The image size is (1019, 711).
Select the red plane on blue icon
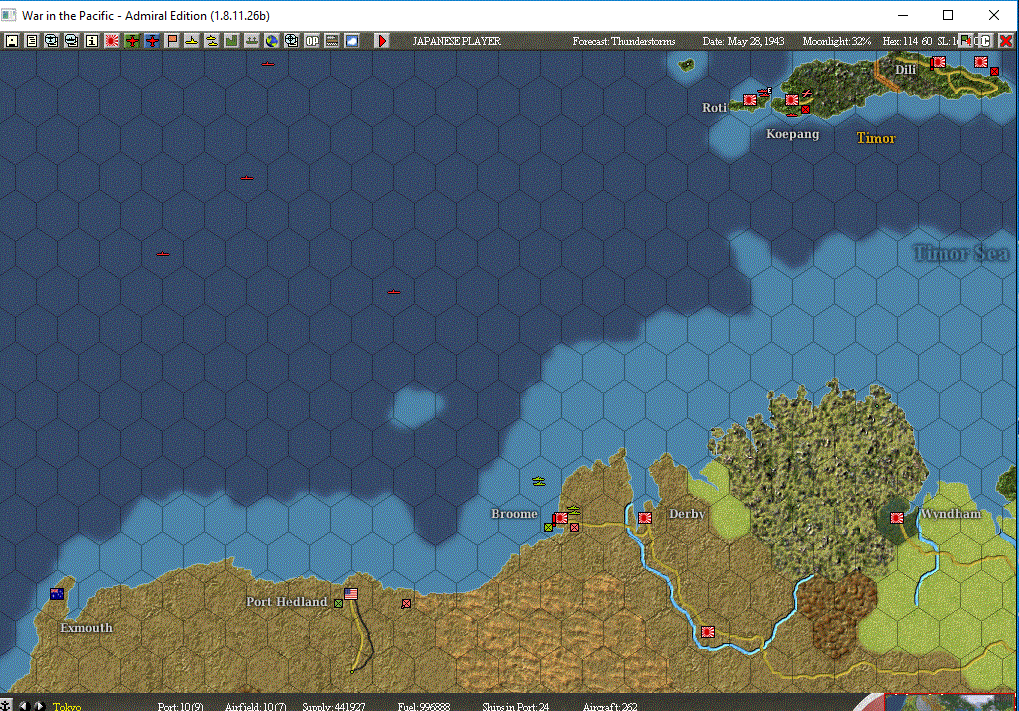[152, 41]
